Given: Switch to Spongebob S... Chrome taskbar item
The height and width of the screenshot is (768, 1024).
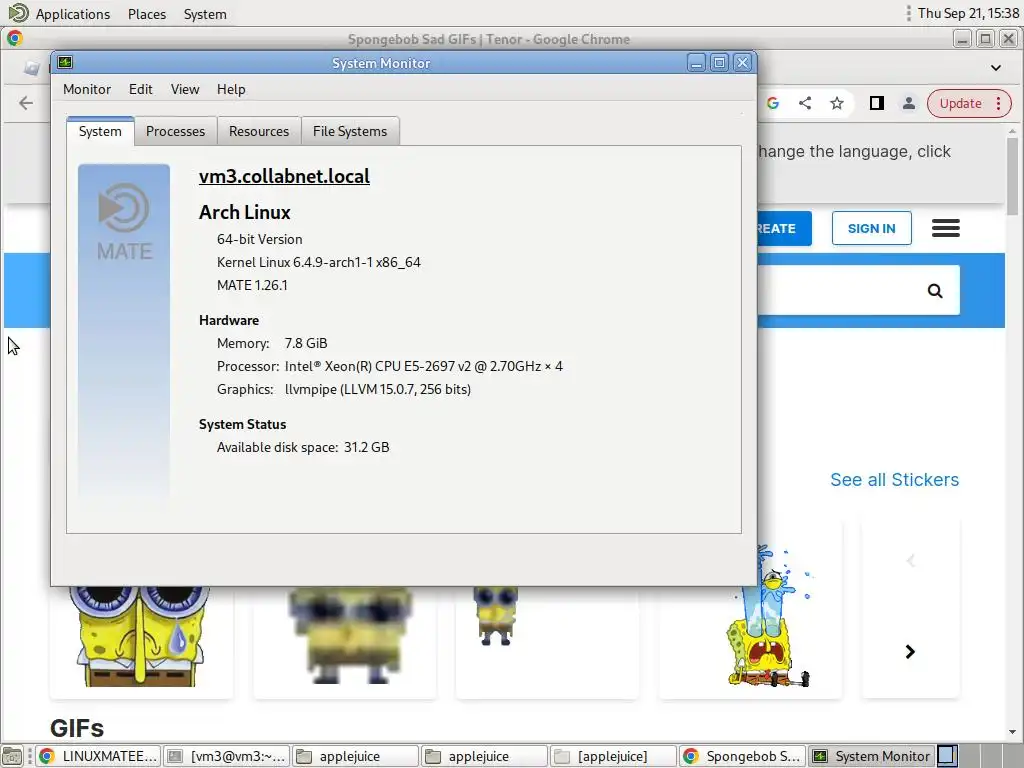Looking at the screenshot, I should (742, 756).
